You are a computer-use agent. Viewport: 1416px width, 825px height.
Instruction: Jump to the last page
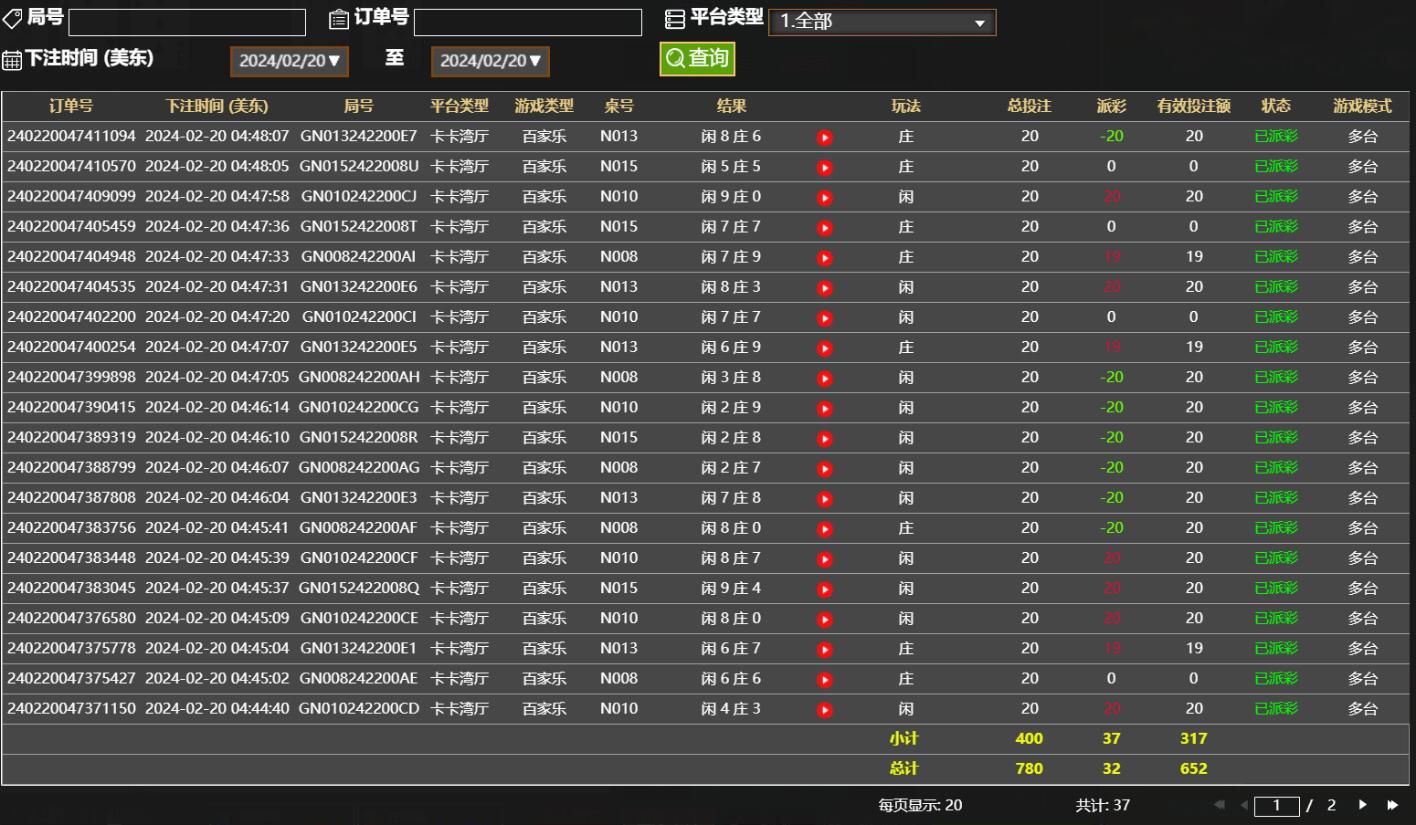click(1391, 805)
